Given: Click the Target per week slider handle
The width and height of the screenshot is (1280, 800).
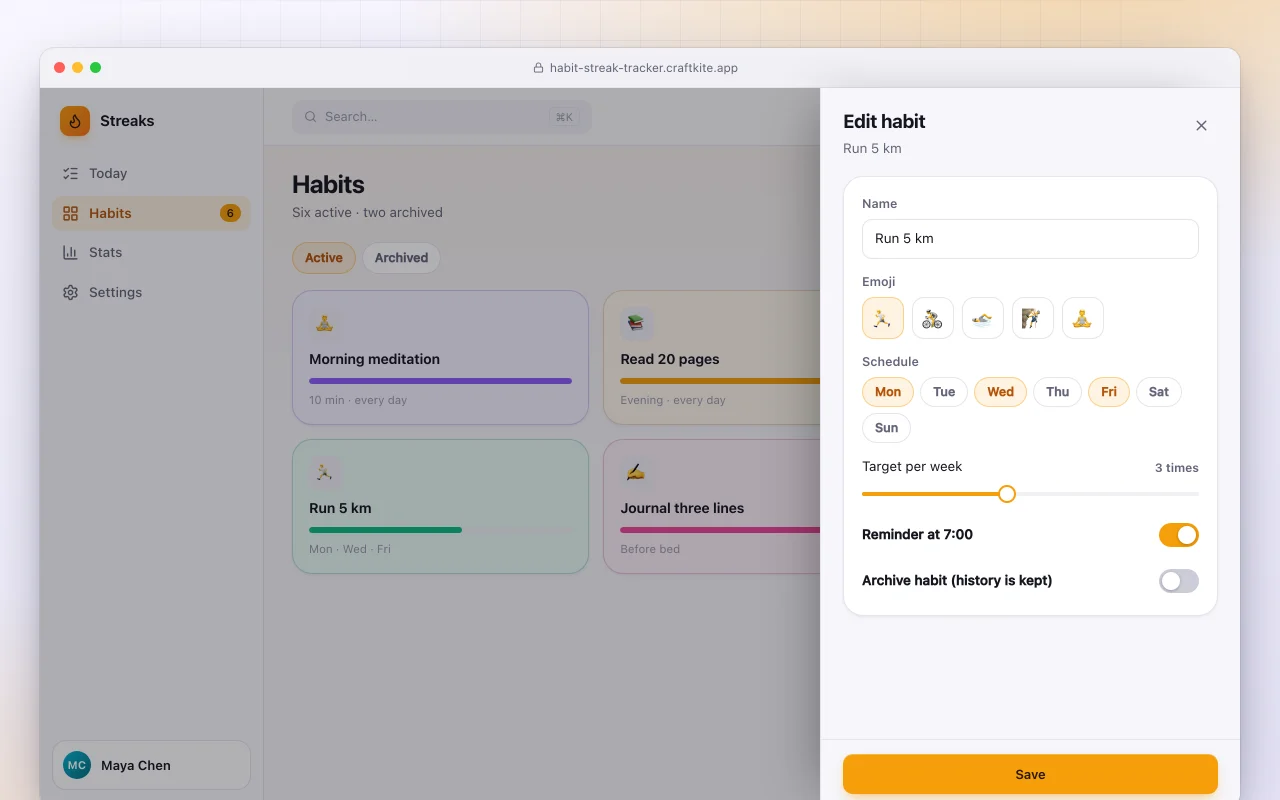Looking at the screenshot, I should coord(1007,494).
